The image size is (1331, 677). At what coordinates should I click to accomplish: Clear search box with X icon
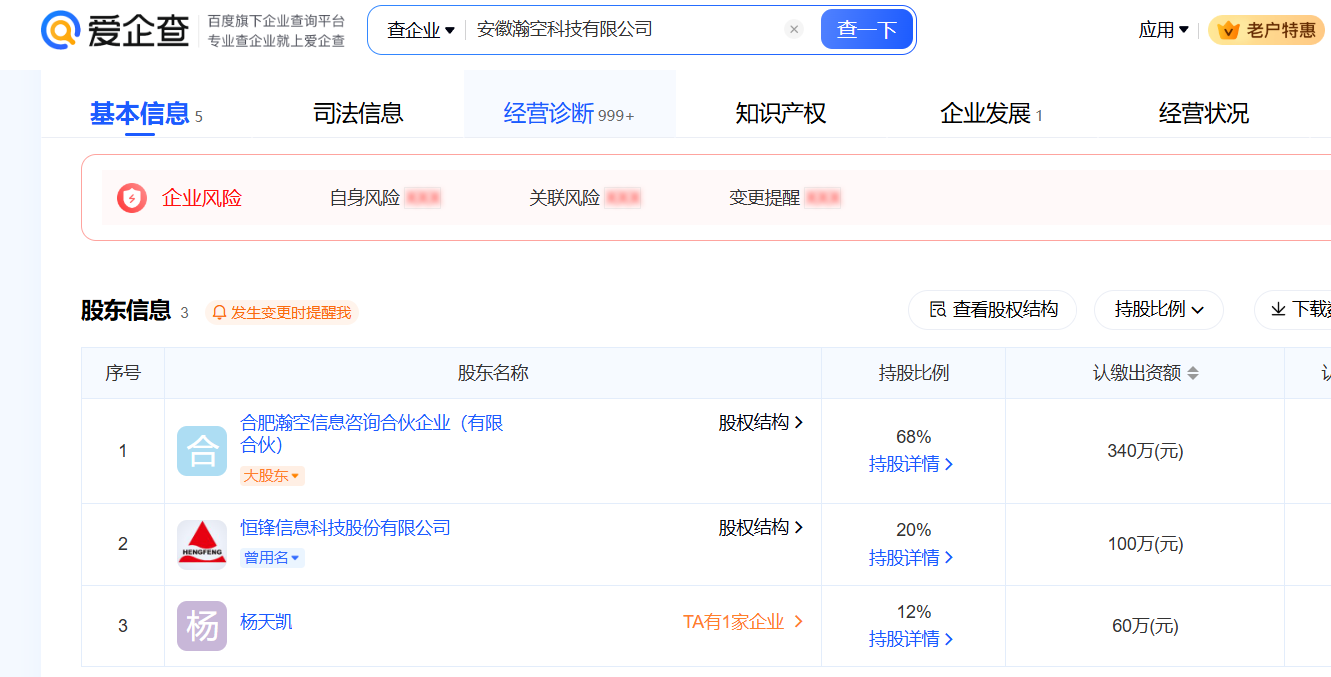(x=794, y=30)
